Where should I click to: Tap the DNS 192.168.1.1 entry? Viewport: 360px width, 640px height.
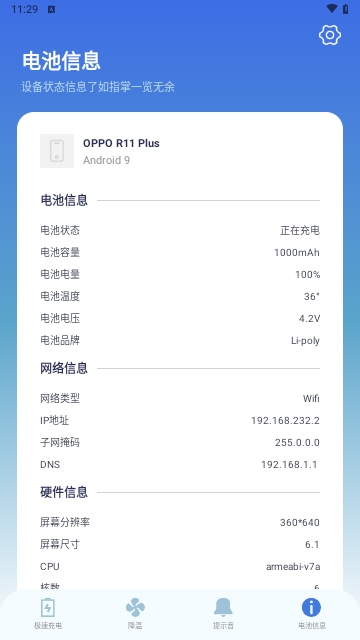pyautogui.click(x=180, y=464)
